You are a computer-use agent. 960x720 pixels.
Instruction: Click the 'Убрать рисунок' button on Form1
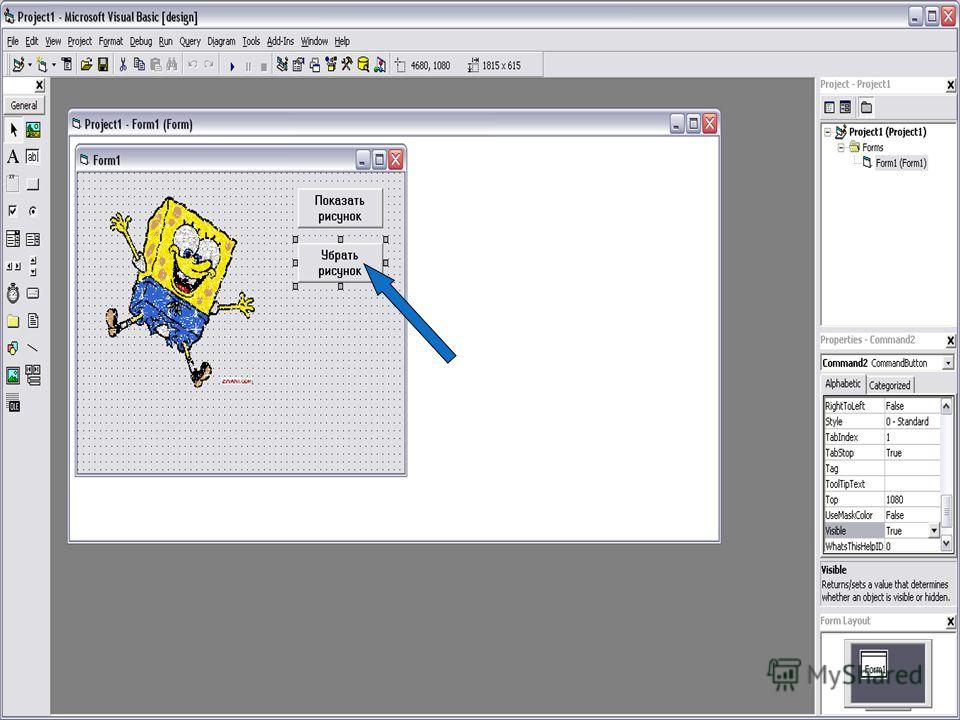(x=340, y=263)
